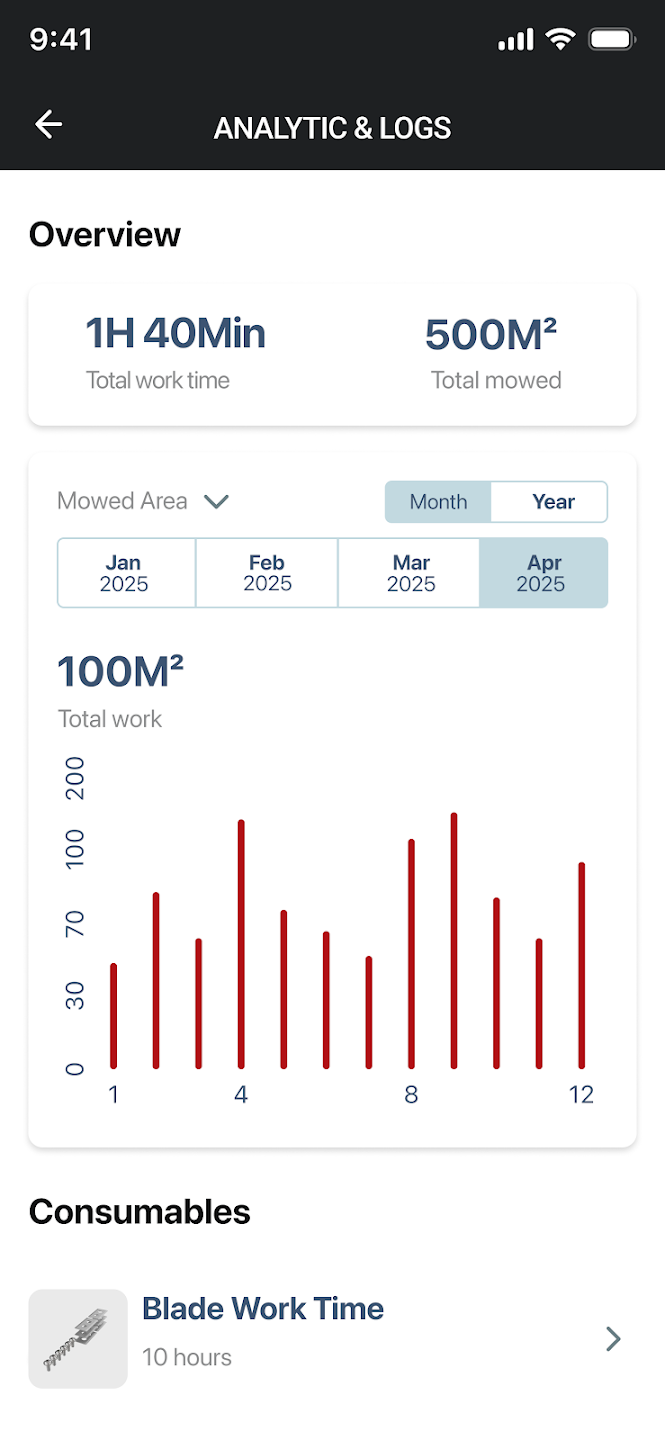Tap the 500M² total mowed value
This screenshot has height=1440, width=665.
pyautogui.click(x=491, y=334)
